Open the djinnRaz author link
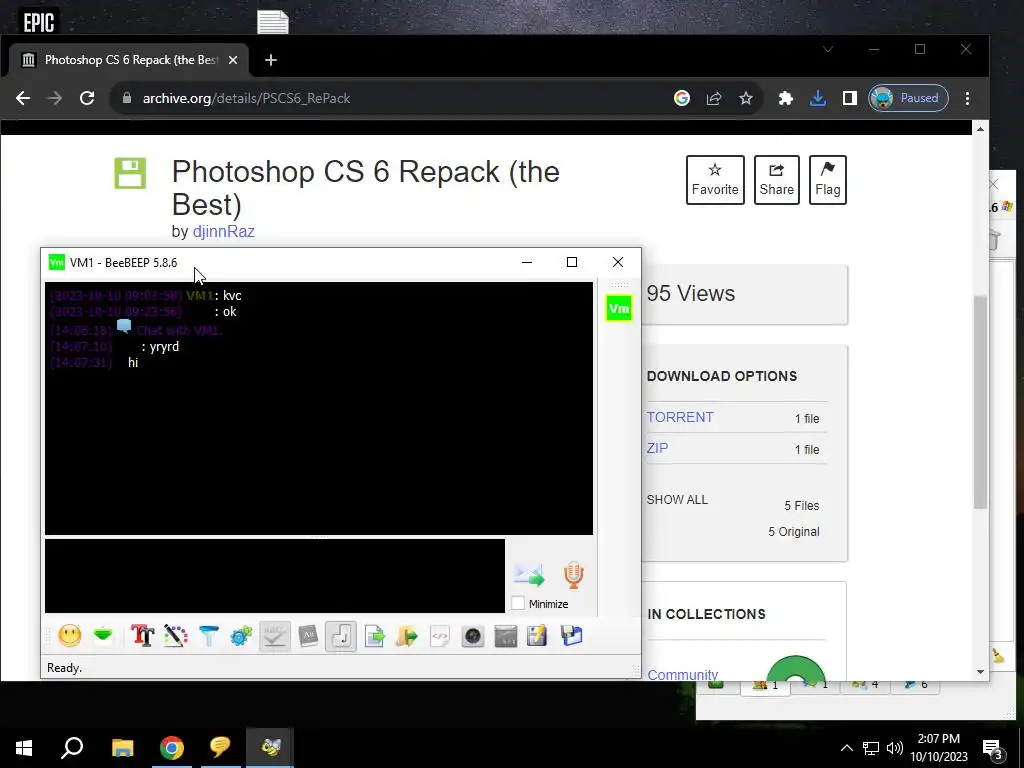 (x=223, y=231)
